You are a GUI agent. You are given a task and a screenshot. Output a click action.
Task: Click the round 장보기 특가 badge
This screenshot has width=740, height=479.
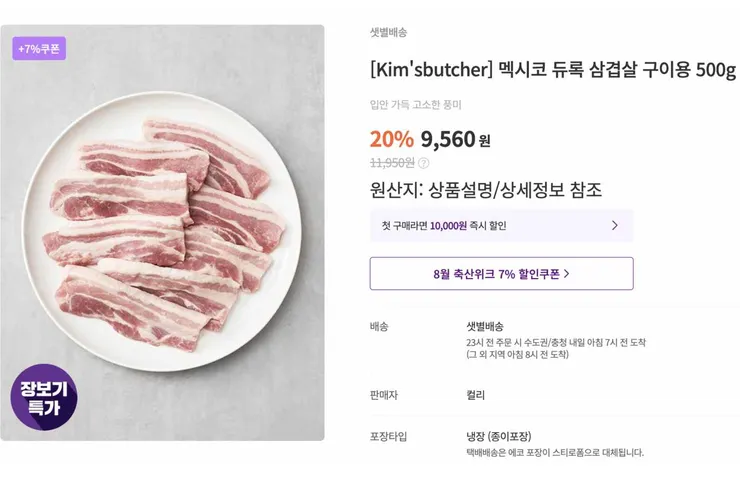point(44,397)
